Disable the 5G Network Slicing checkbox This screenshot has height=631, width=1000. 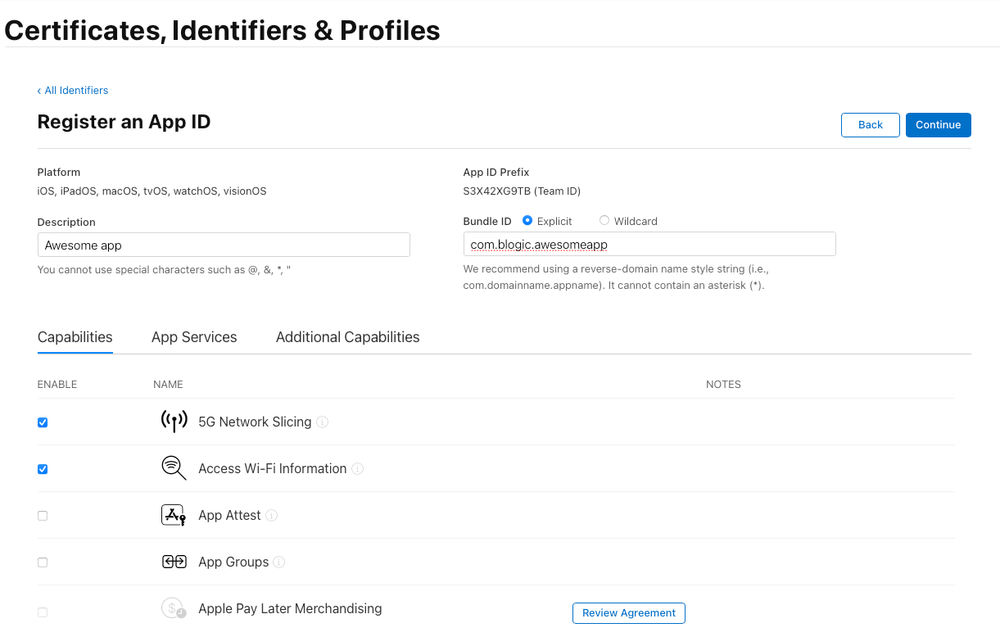click(x=42, y=422)
